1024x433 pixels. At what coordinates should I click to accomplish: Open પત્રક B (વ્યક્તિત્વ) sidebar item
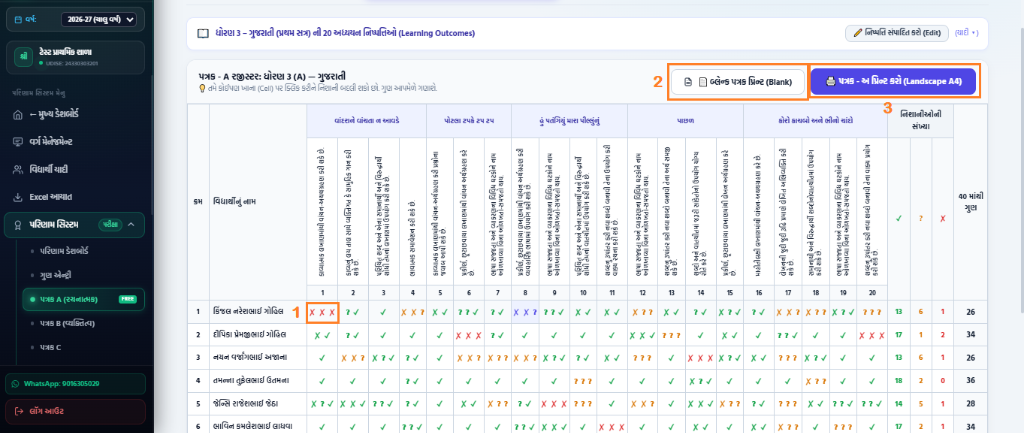point(67,323)
